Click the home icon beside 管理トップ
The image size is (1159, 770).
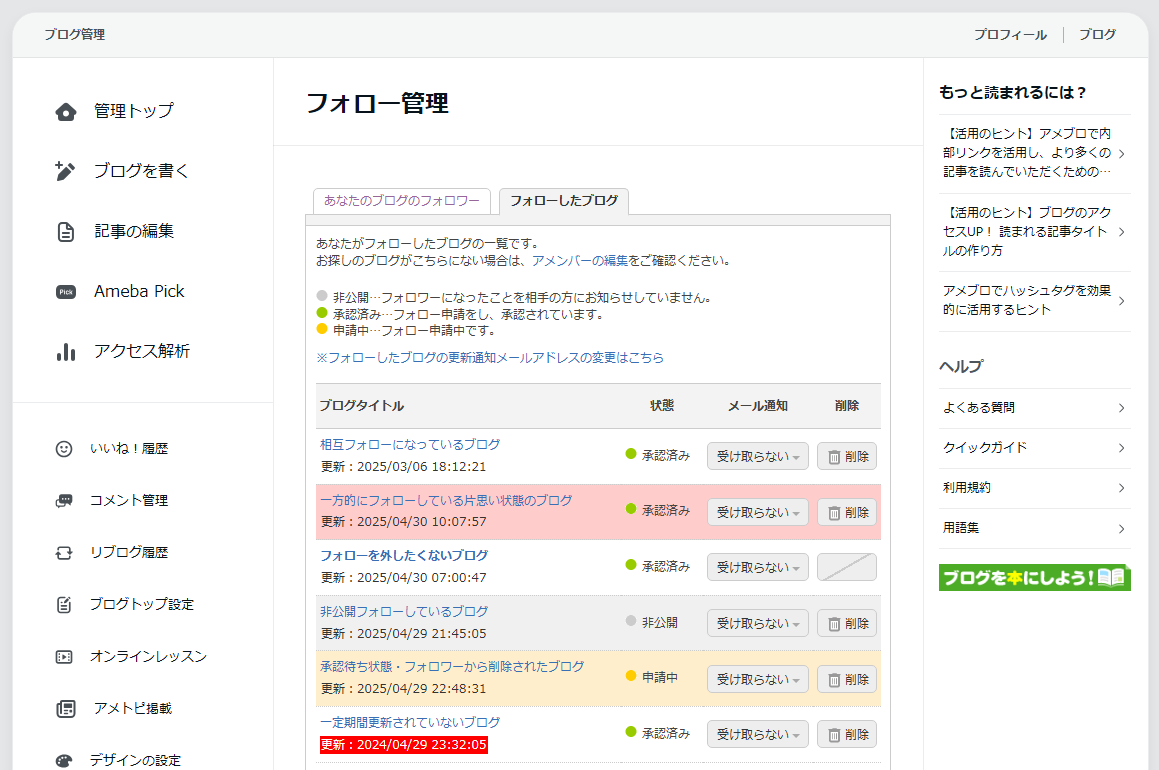click(66, 112)
